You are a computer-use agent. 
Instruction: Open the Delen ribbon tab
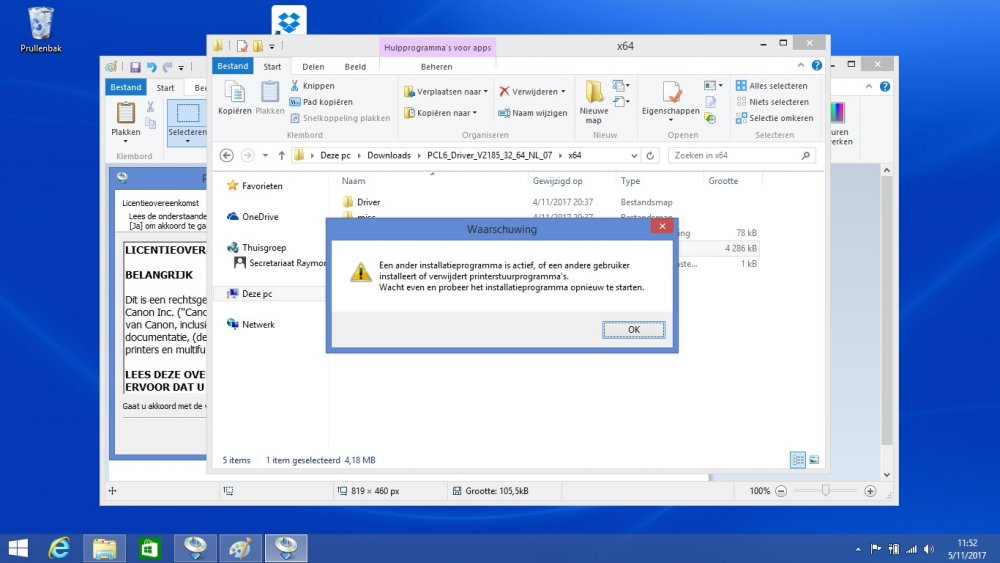[x=313, y=67]
